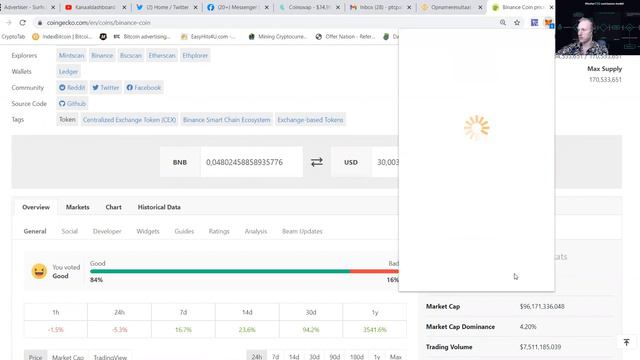
Task: Select the Developer sub-tab
Action: tap(107, 231)
